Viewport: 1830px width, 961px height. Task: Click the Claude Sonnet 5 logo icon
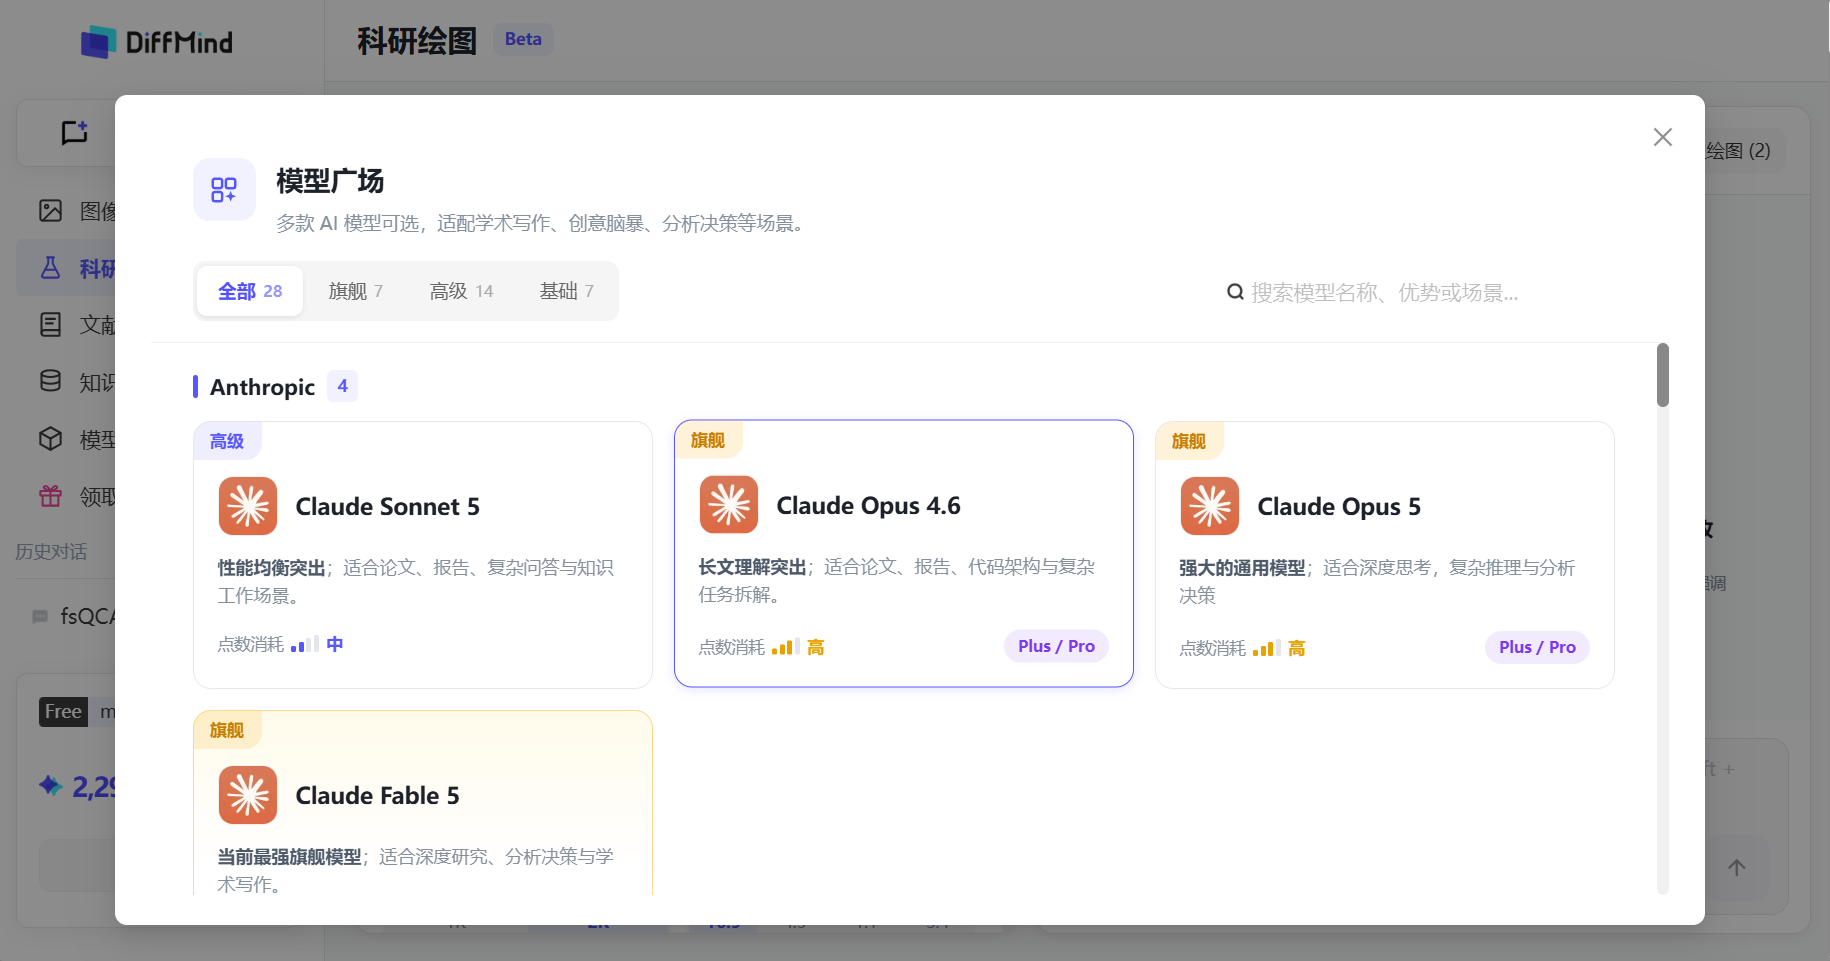tap(248, 506)
